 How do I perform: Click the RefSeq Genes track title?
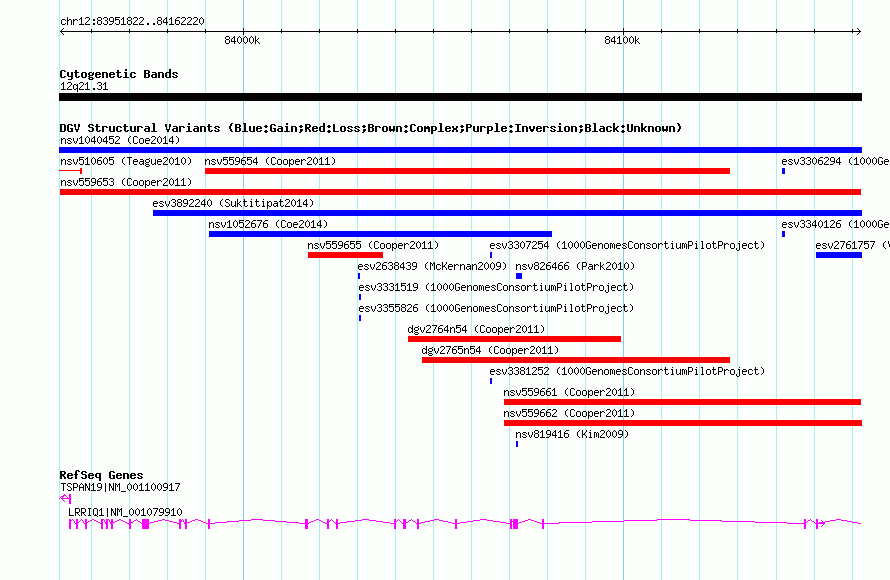(x=101, y=475)
